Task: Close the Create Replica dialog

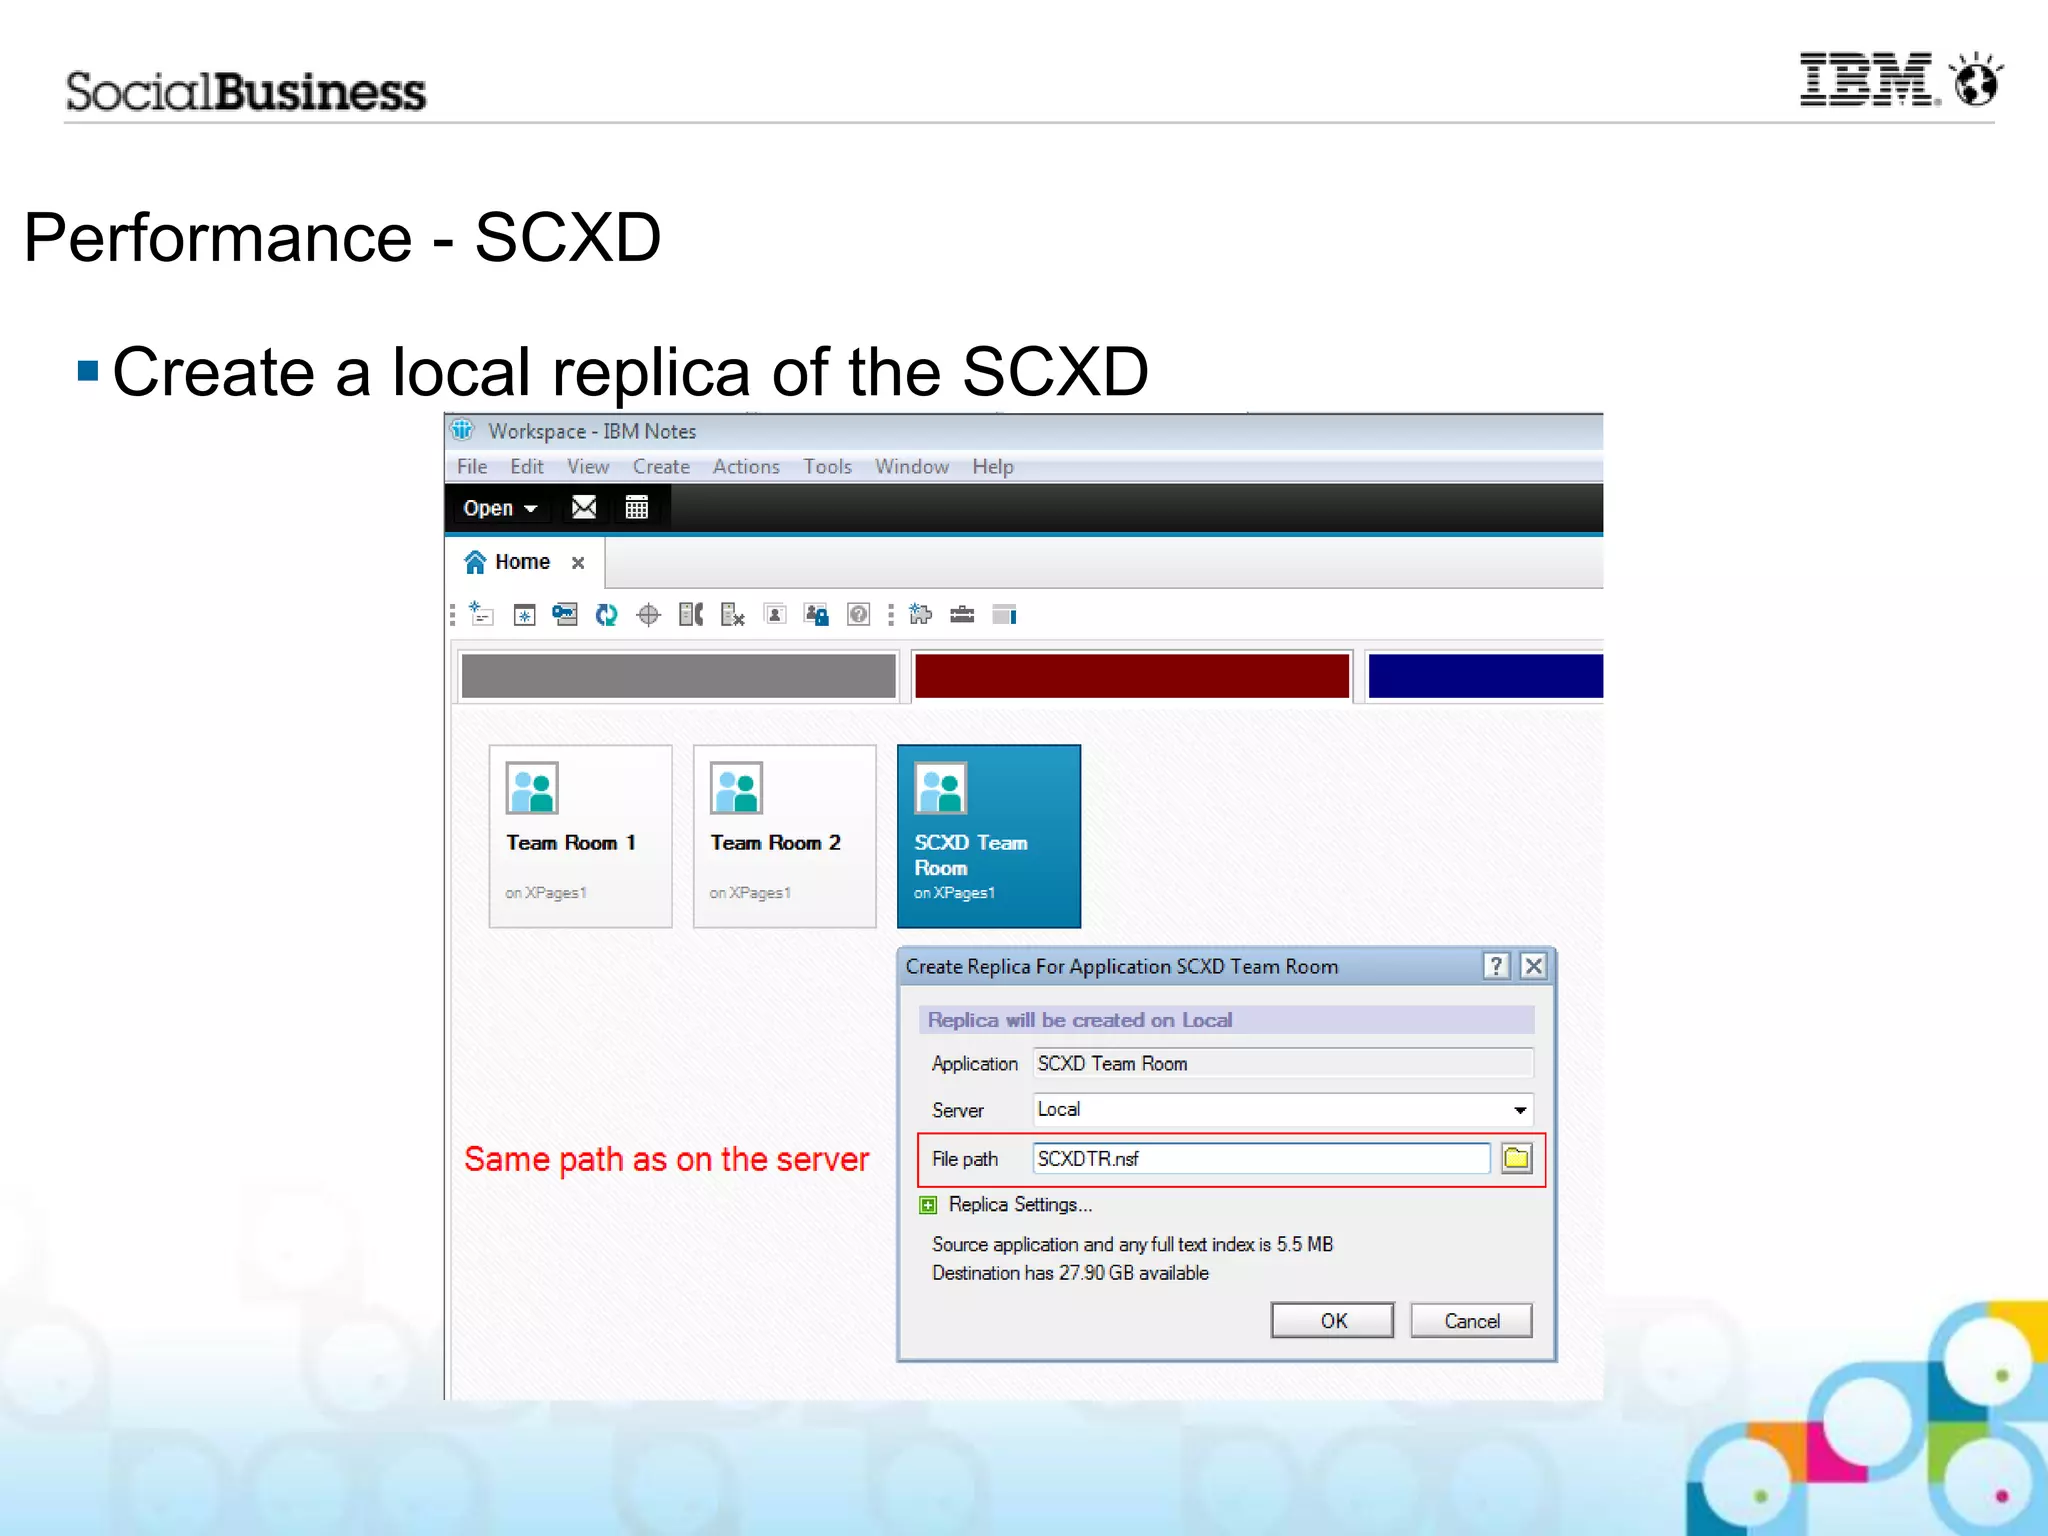Action: (x=1533, y=966)
